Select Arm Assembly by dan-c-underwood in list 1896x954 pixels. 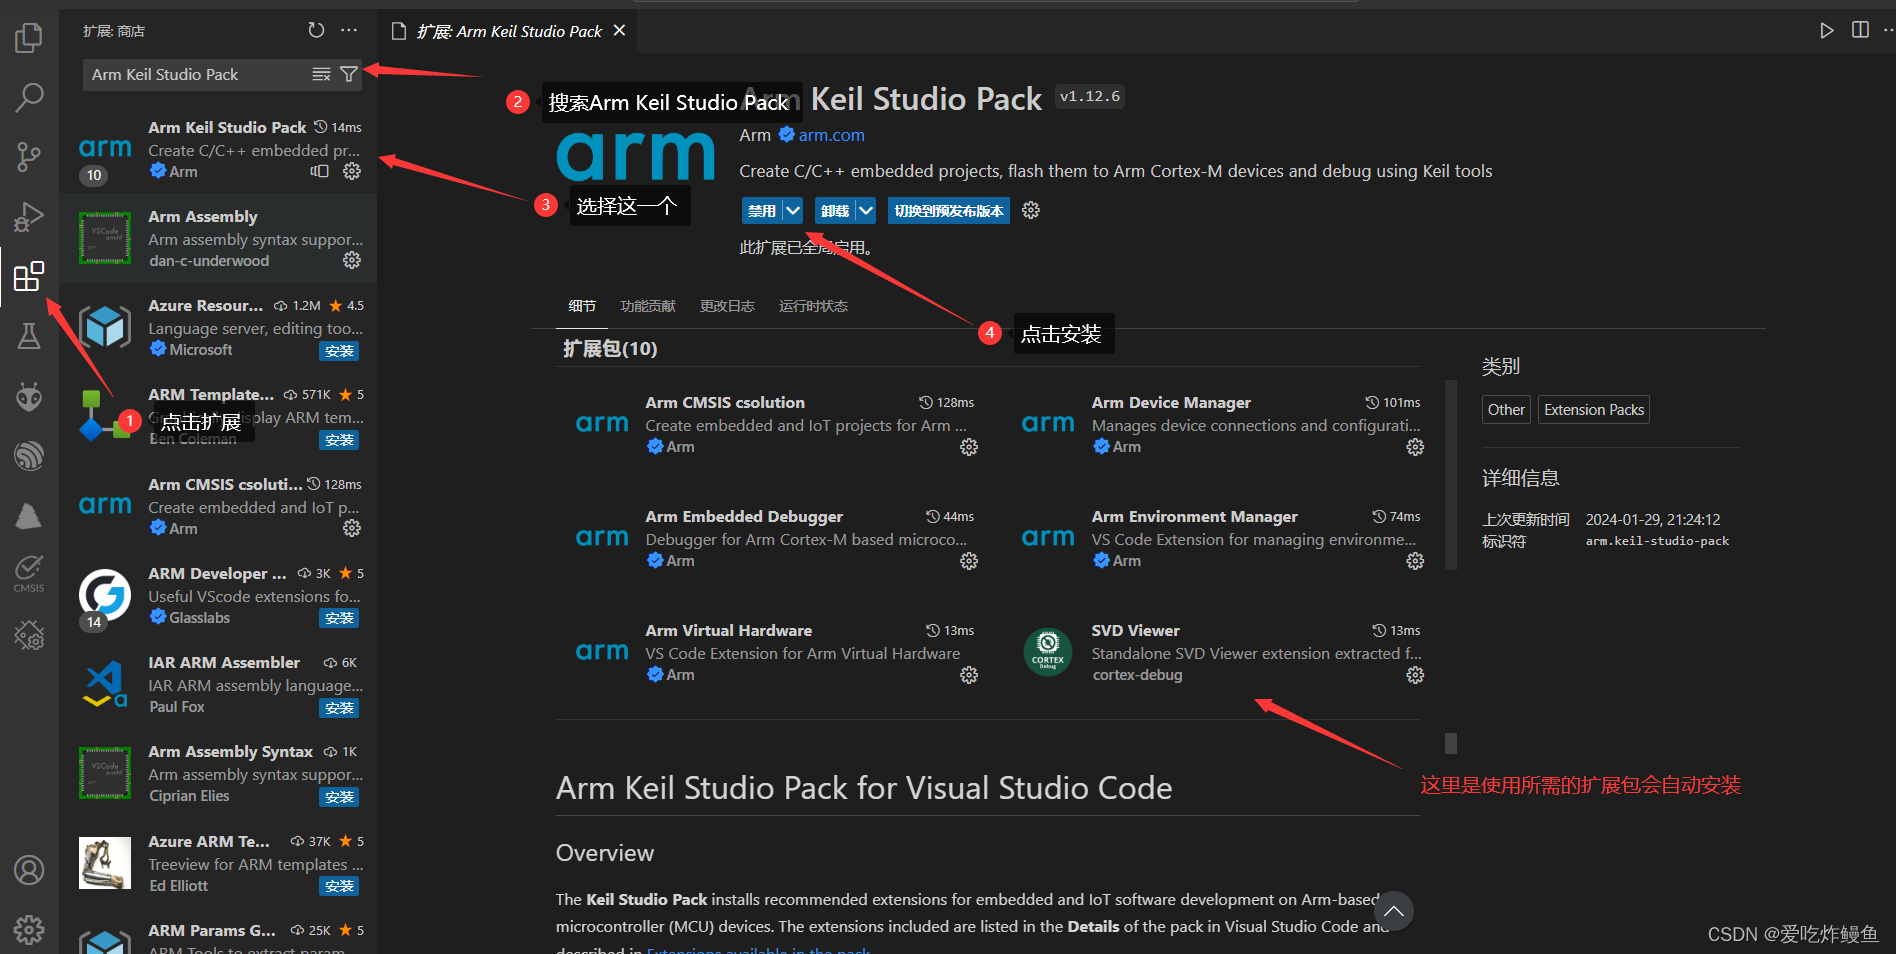(219, 238)
